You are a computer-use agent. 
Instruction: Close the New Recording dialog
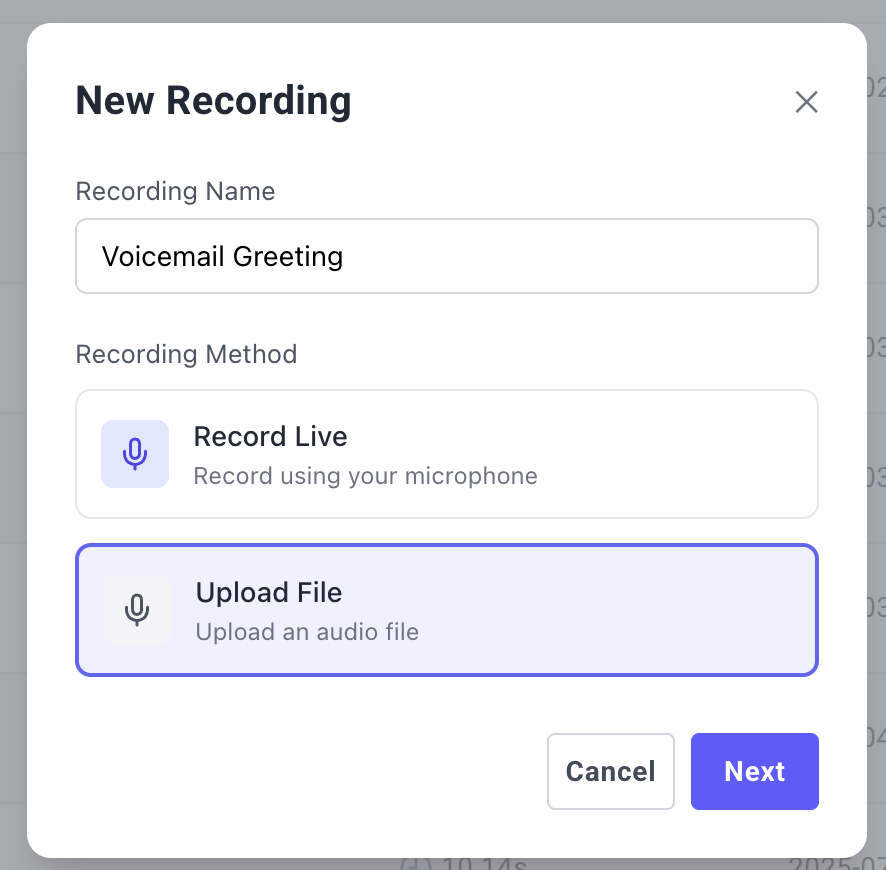point(806,102)
